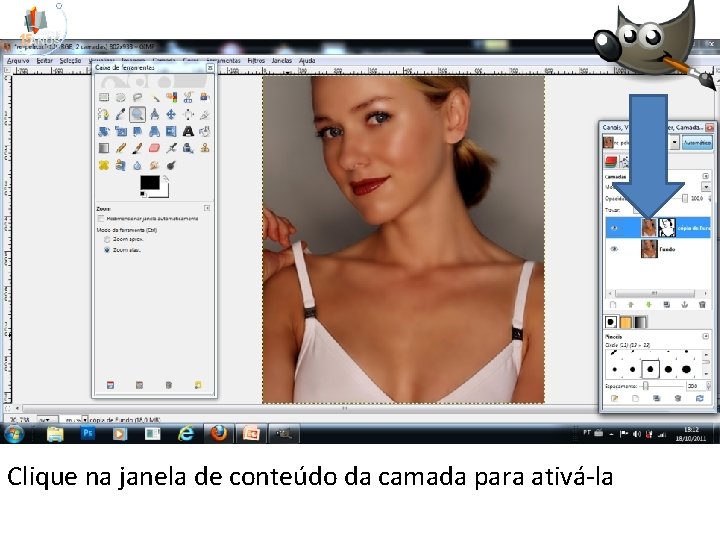
Task: Select the Blend gradient tool
Action: pyautogui.click(x=104, y=148)
